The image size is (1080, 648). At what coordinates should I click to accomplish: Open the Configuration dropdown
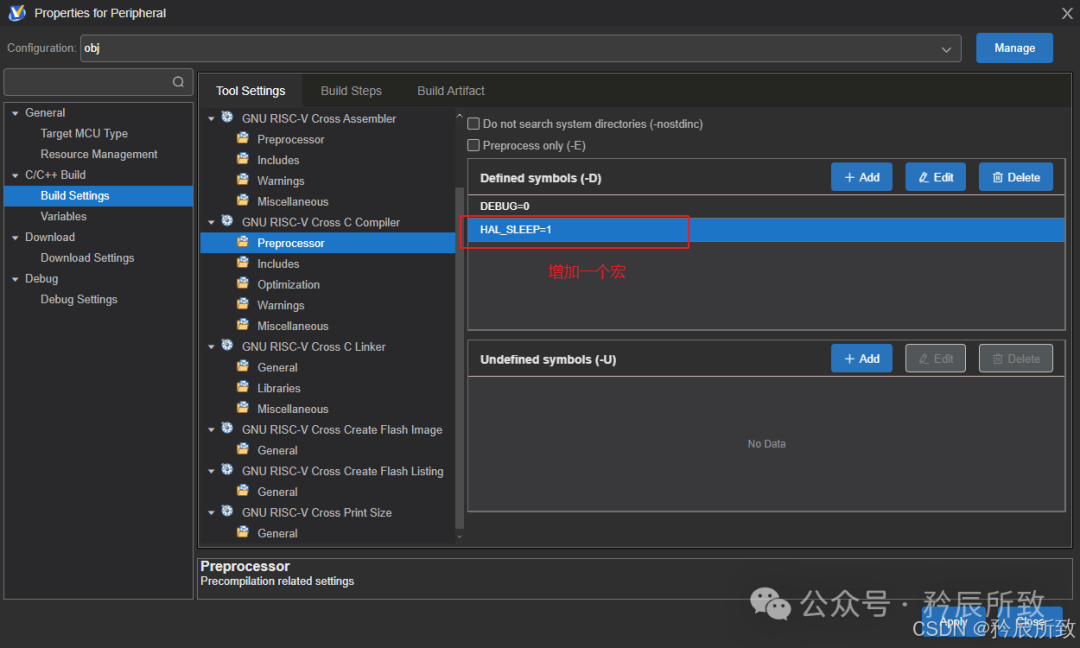pyautogui.click(x=521, y=48)
